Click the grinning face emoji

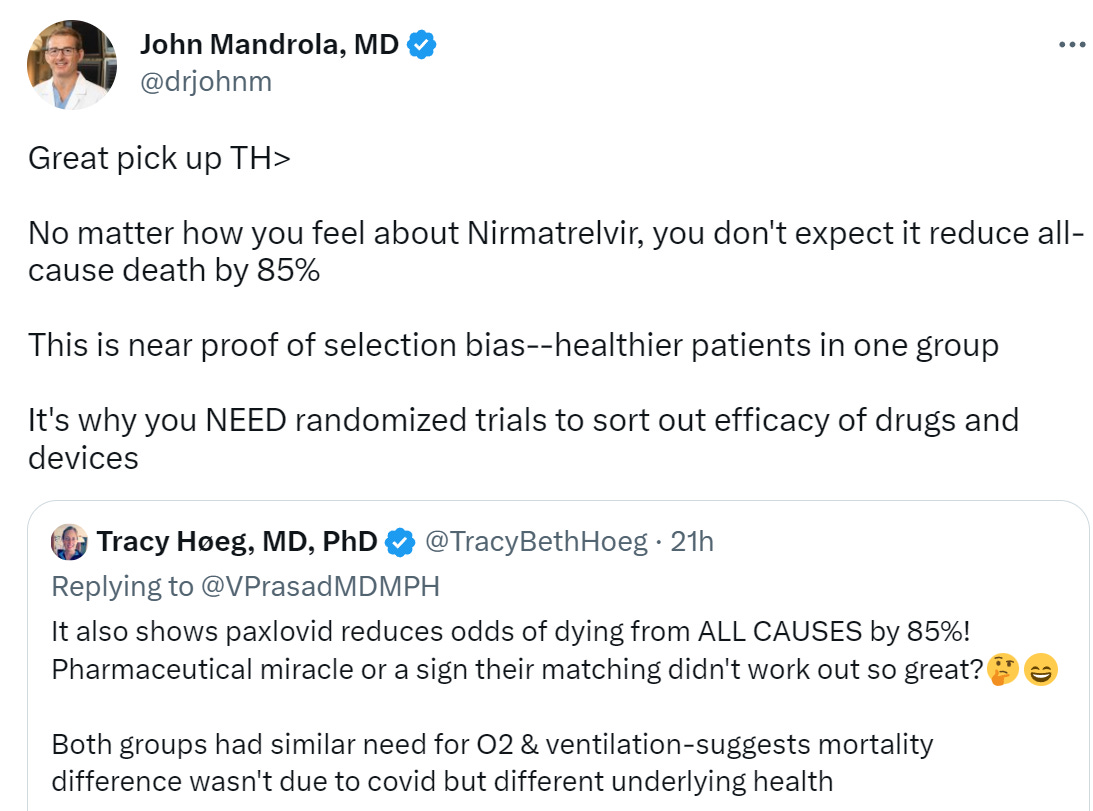pos(1041,670)
